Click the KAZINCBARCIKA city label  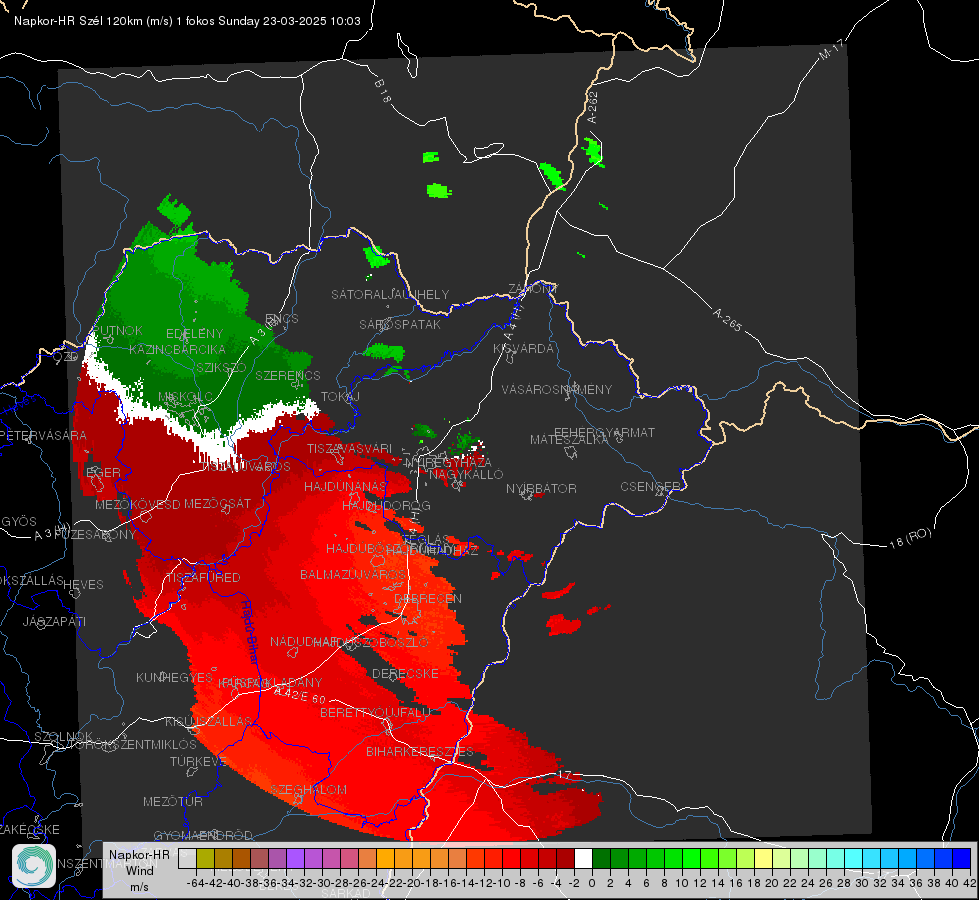coord(177,350)
